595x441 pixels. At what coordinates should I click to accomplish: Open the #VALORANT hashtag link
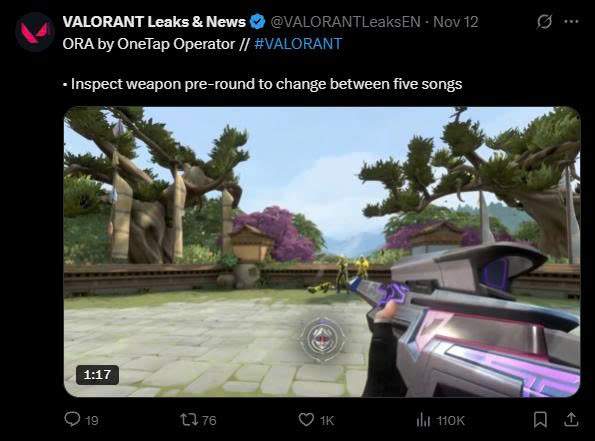(x=298, y=44)
